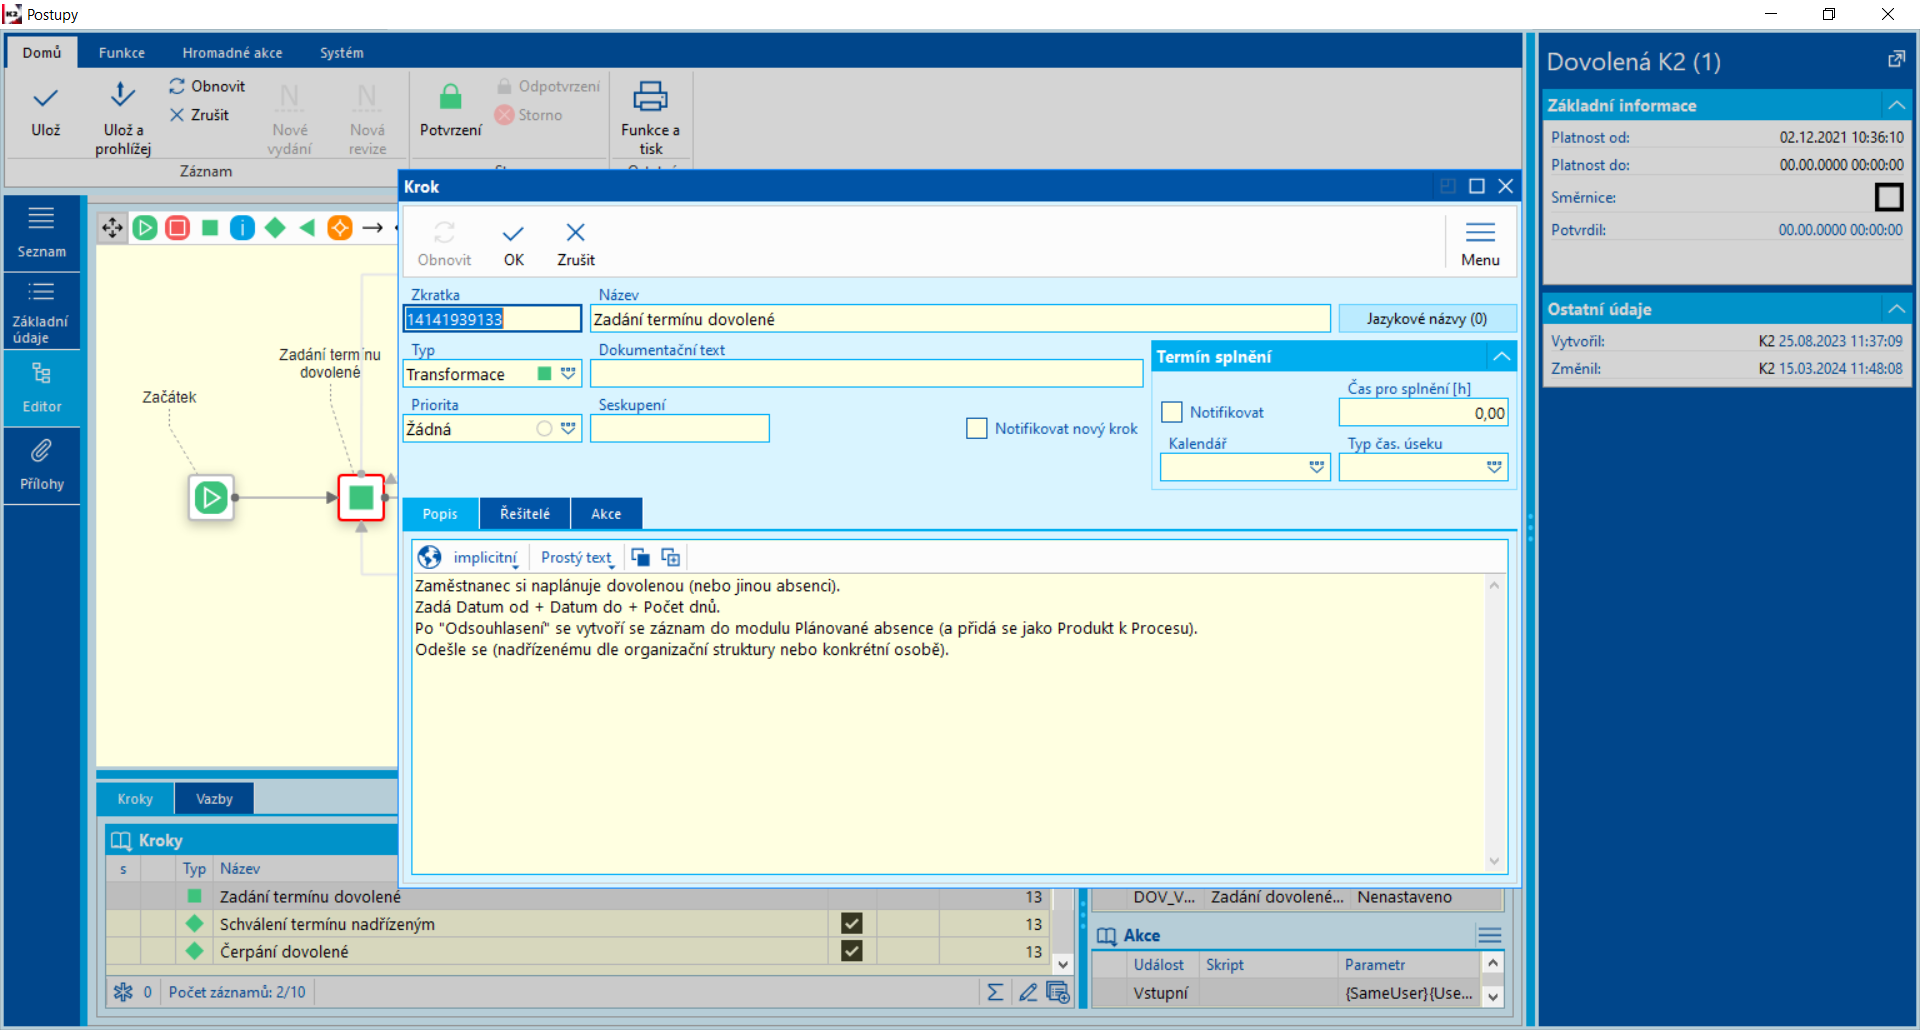Screen dimensions: 1920x1030
Task: Open the Přílohy paperclip in sidebar
Action: [41, 452]
